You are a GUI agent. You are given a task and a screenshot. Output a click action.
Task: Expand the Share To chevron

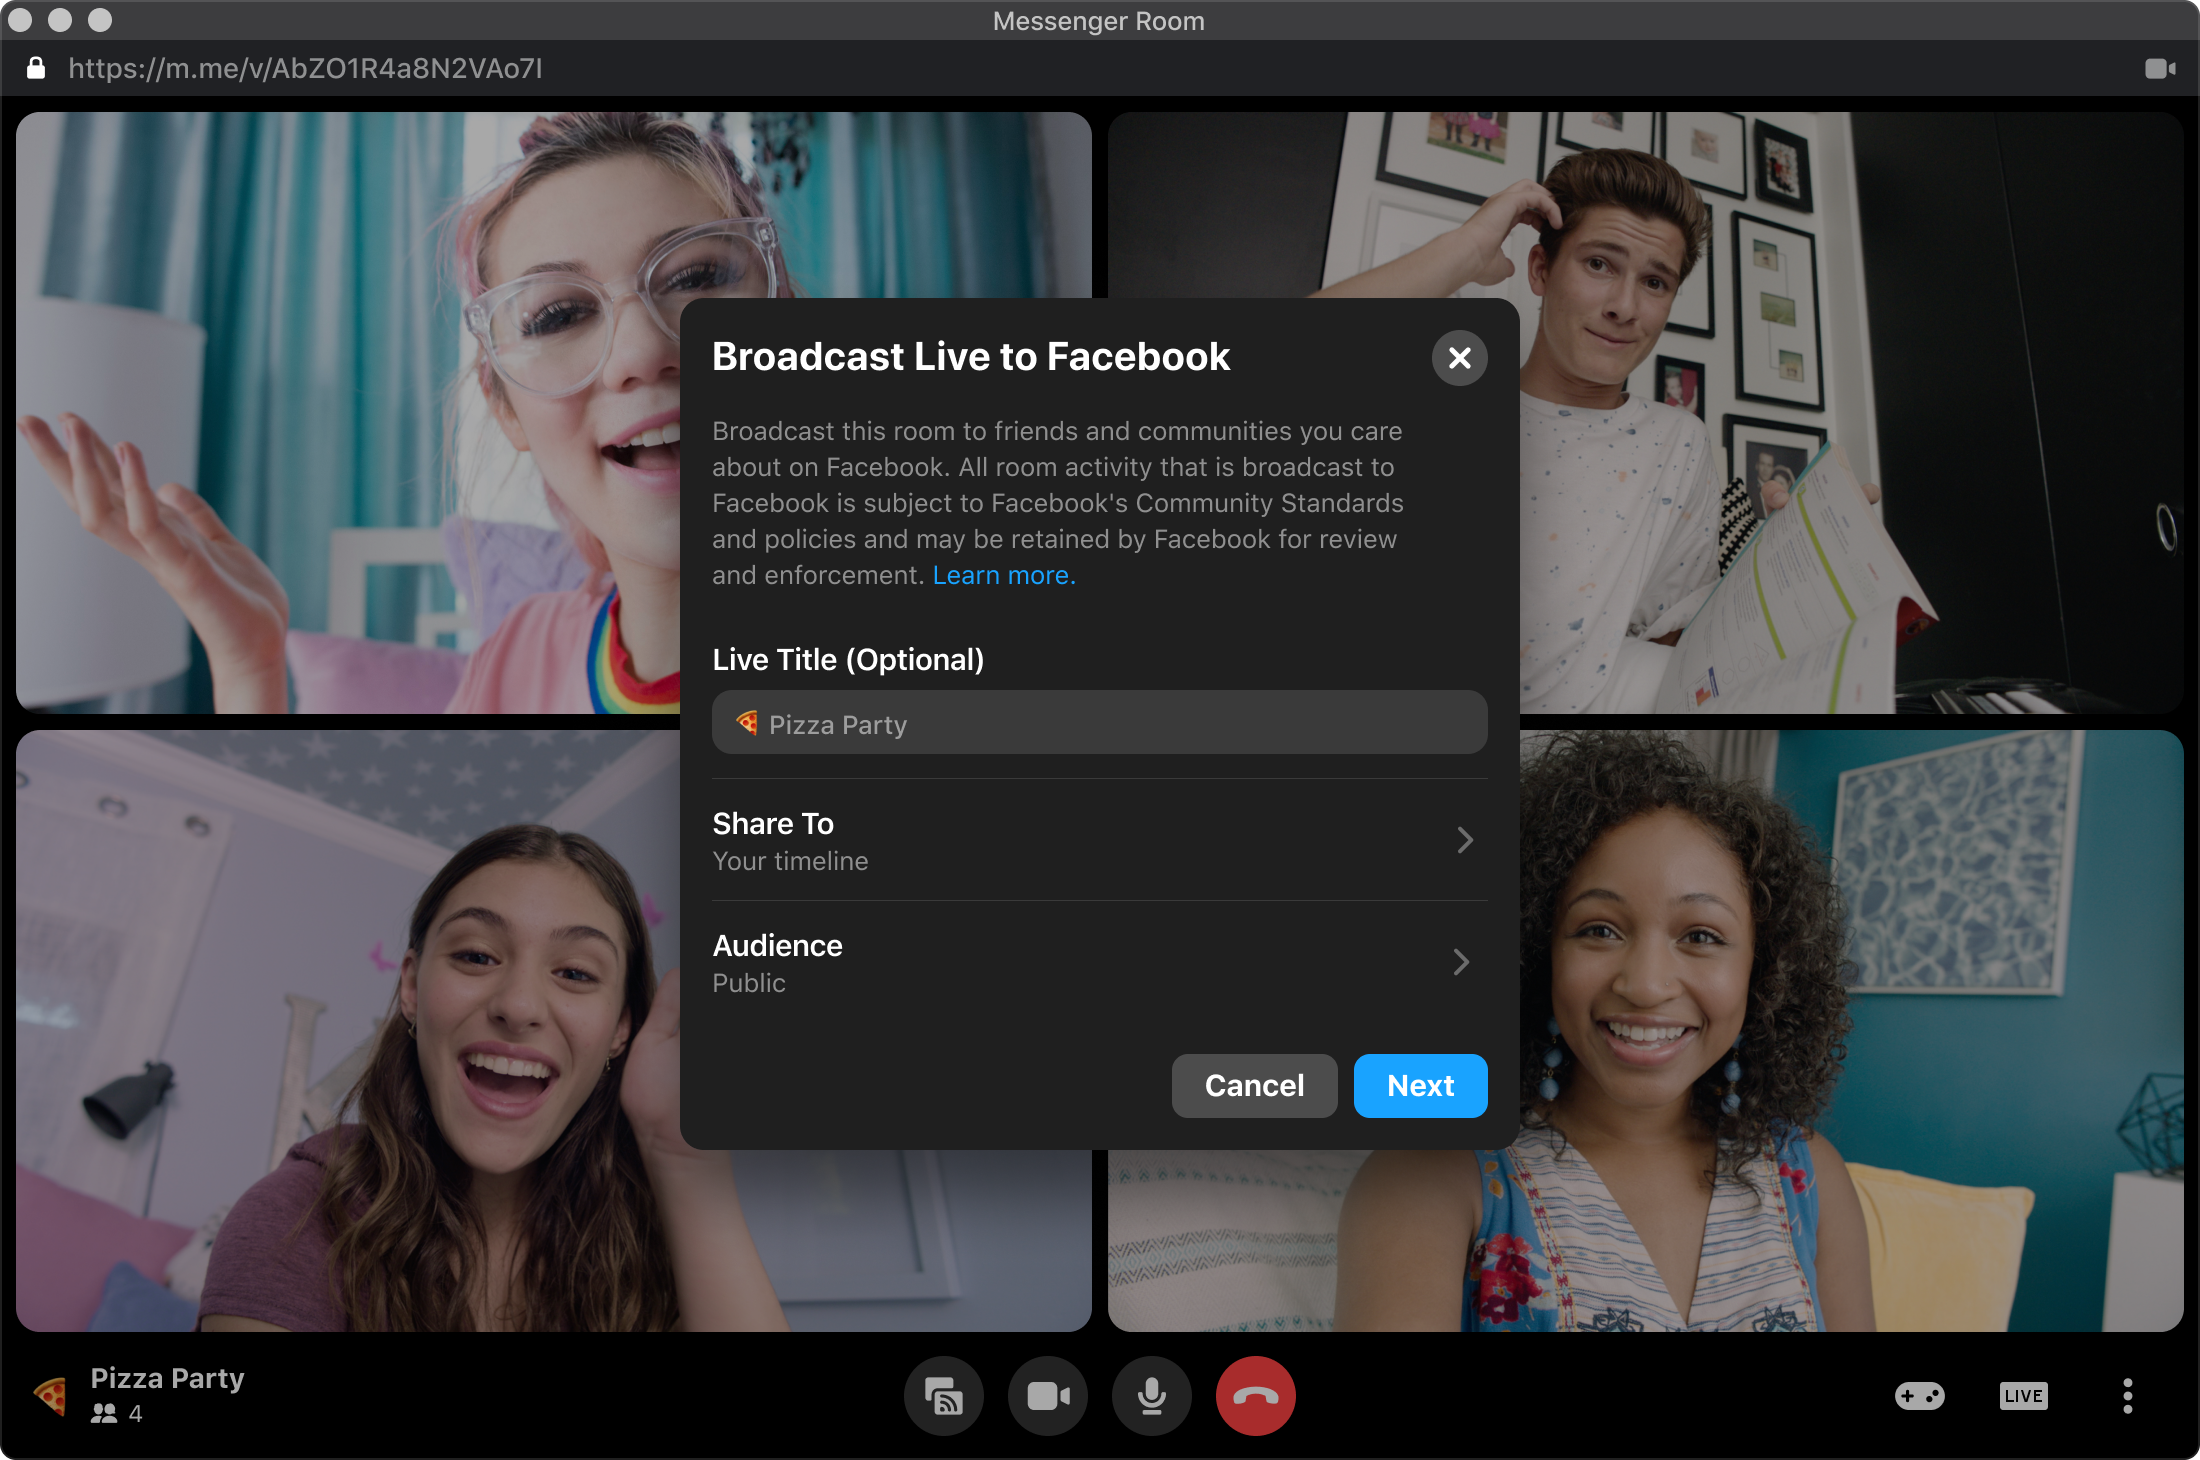[1464, 840]
